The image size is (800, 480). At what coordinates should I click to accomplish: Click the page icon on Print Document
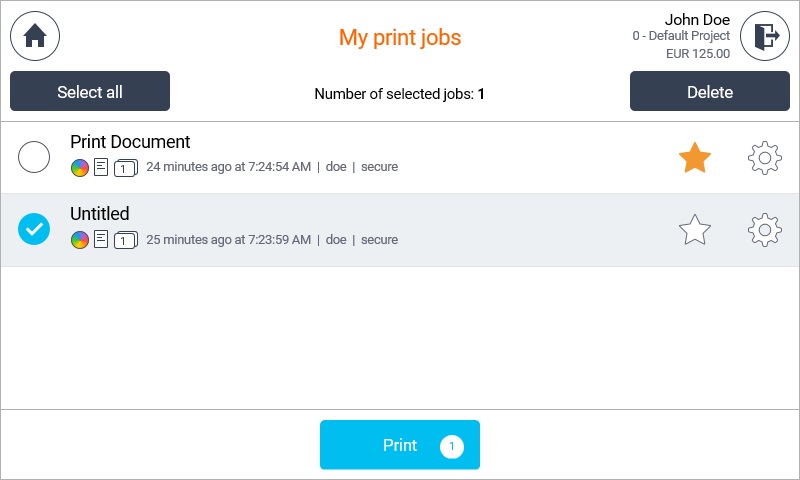pyautogui.click(x=101, y=167)
